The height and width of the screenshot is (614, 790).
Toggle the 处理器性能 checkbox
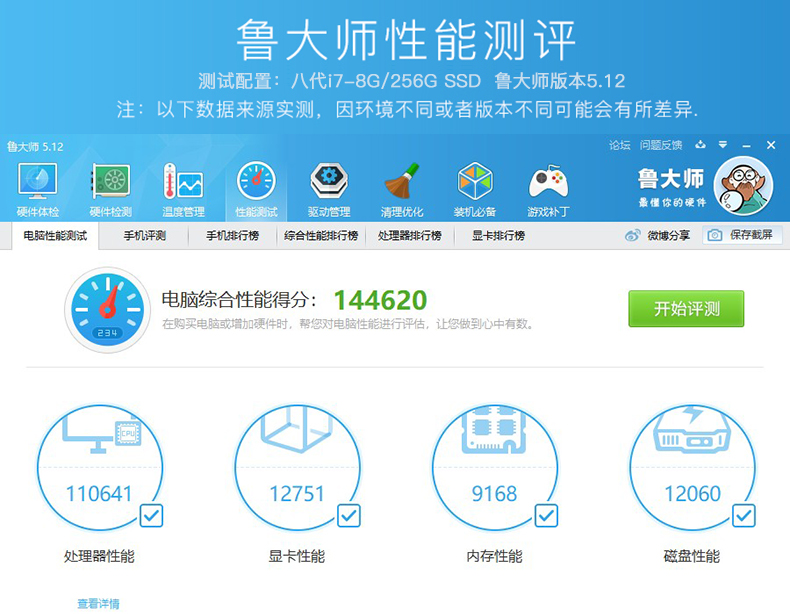[151, 515]
